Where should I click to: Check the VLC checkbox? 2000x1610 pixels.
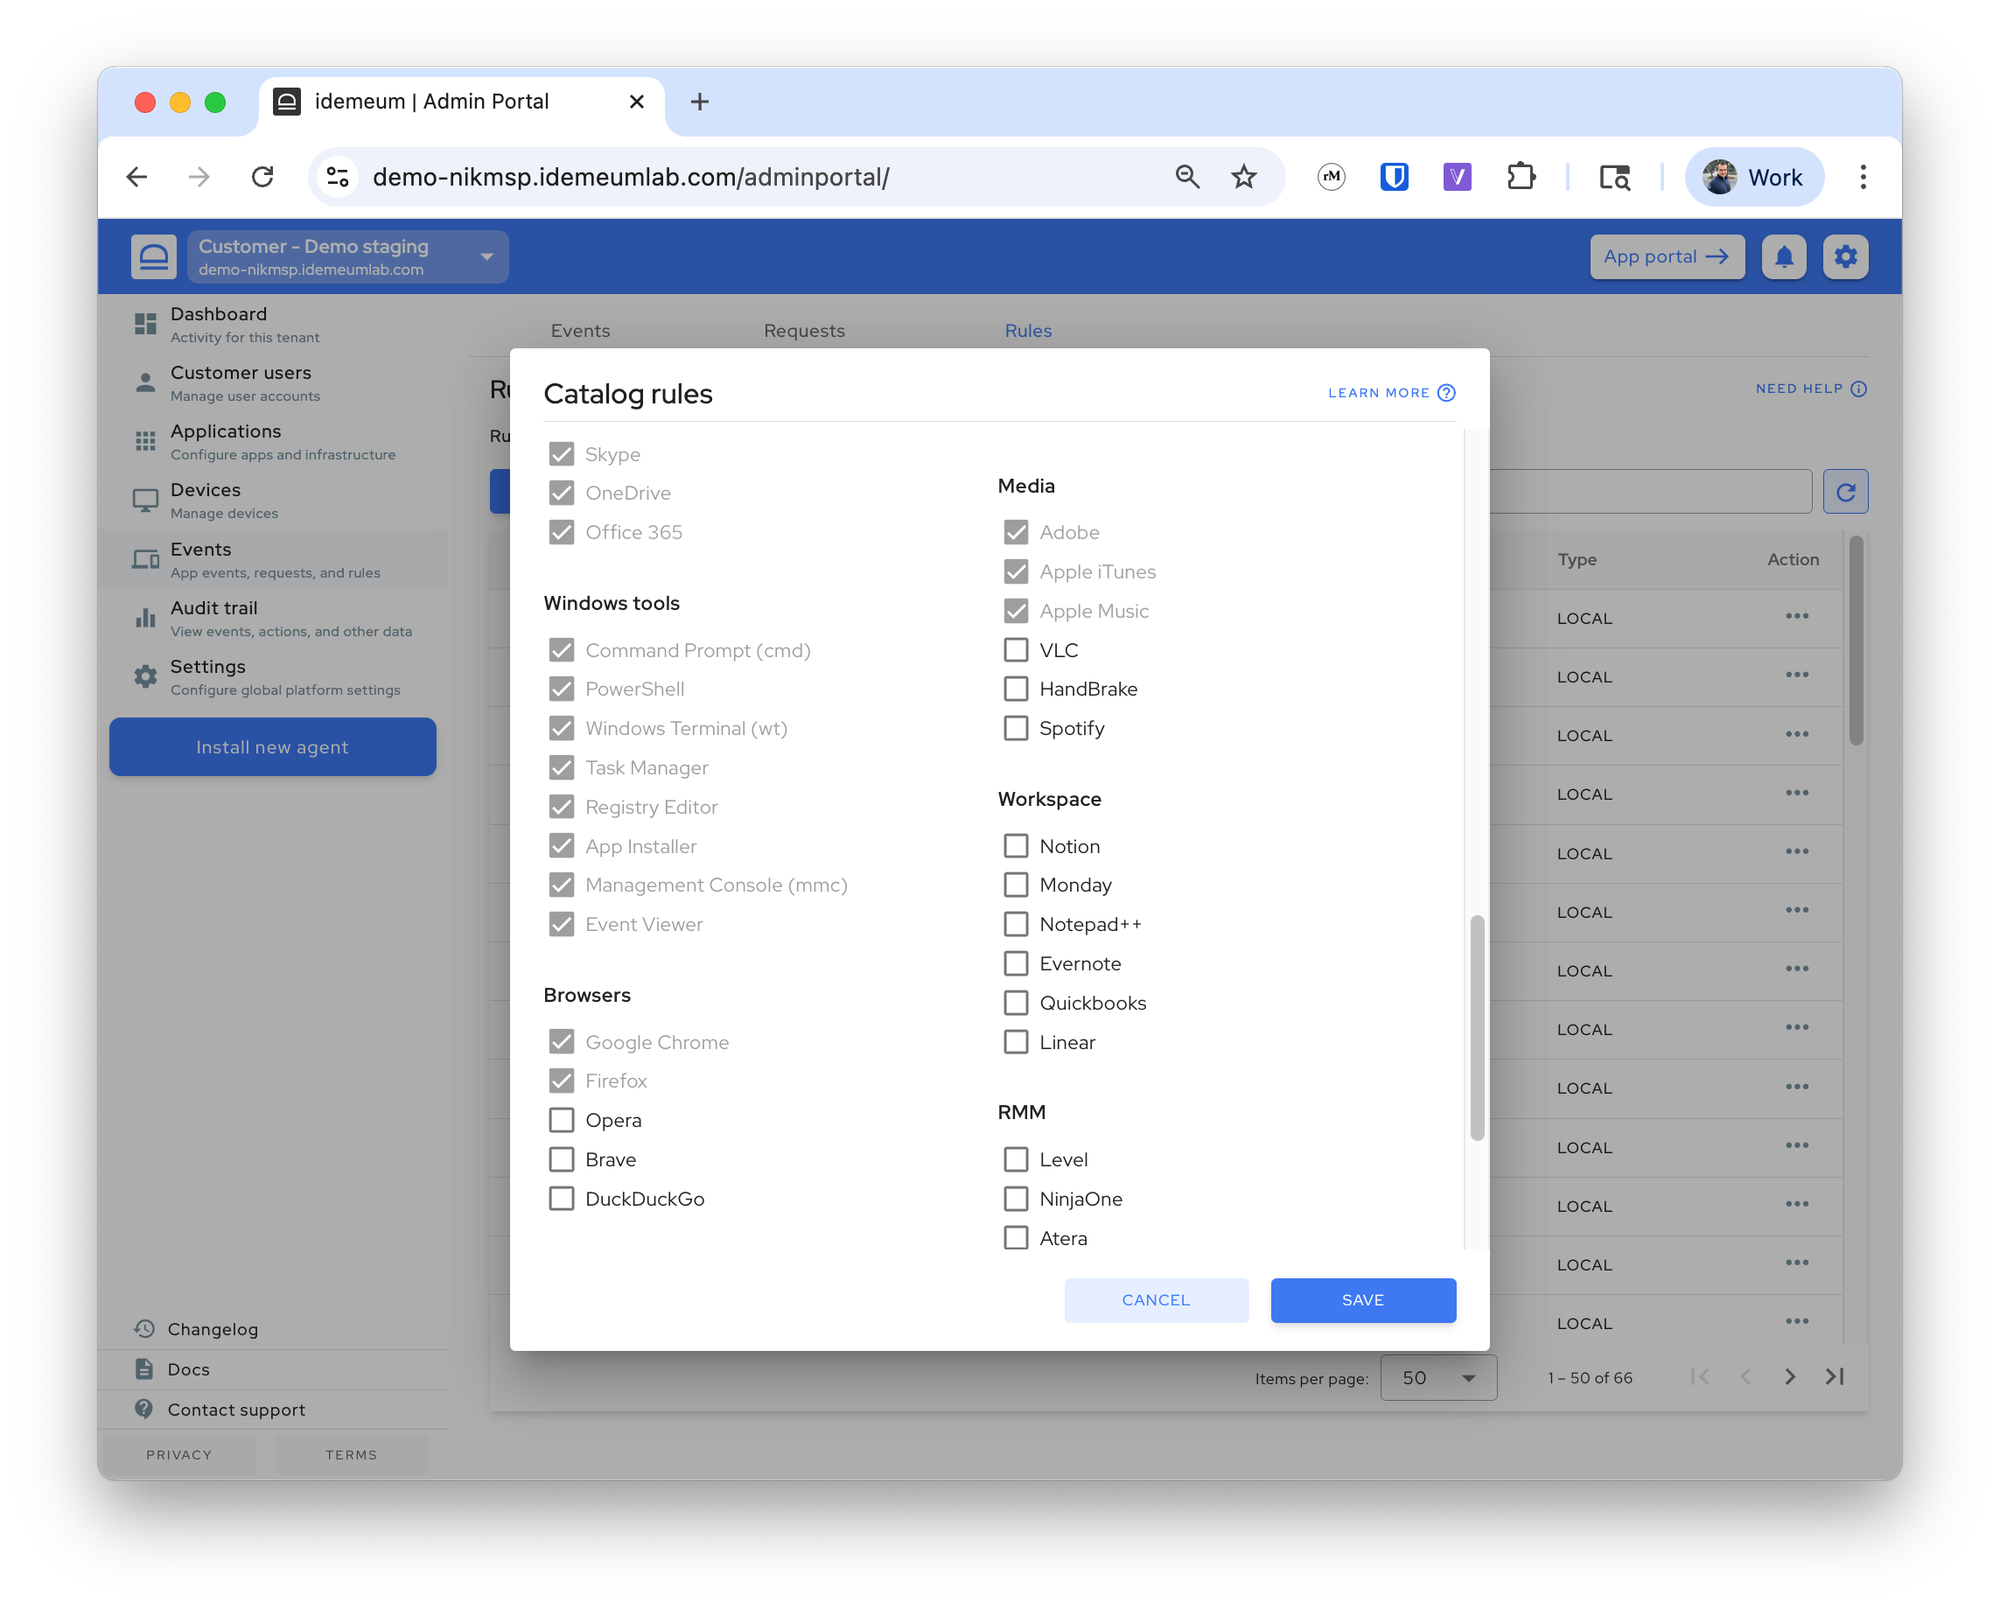1016,650
